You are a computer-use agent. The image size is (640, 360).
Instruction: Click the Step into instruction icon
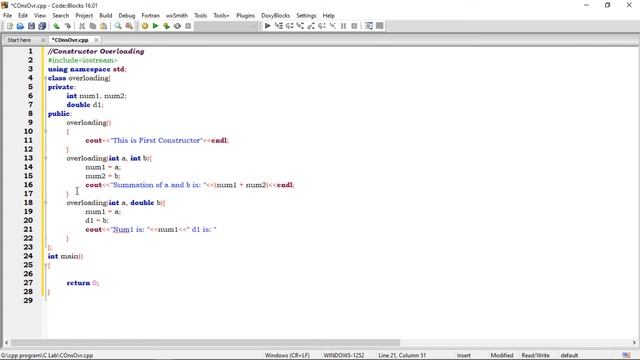332,26
